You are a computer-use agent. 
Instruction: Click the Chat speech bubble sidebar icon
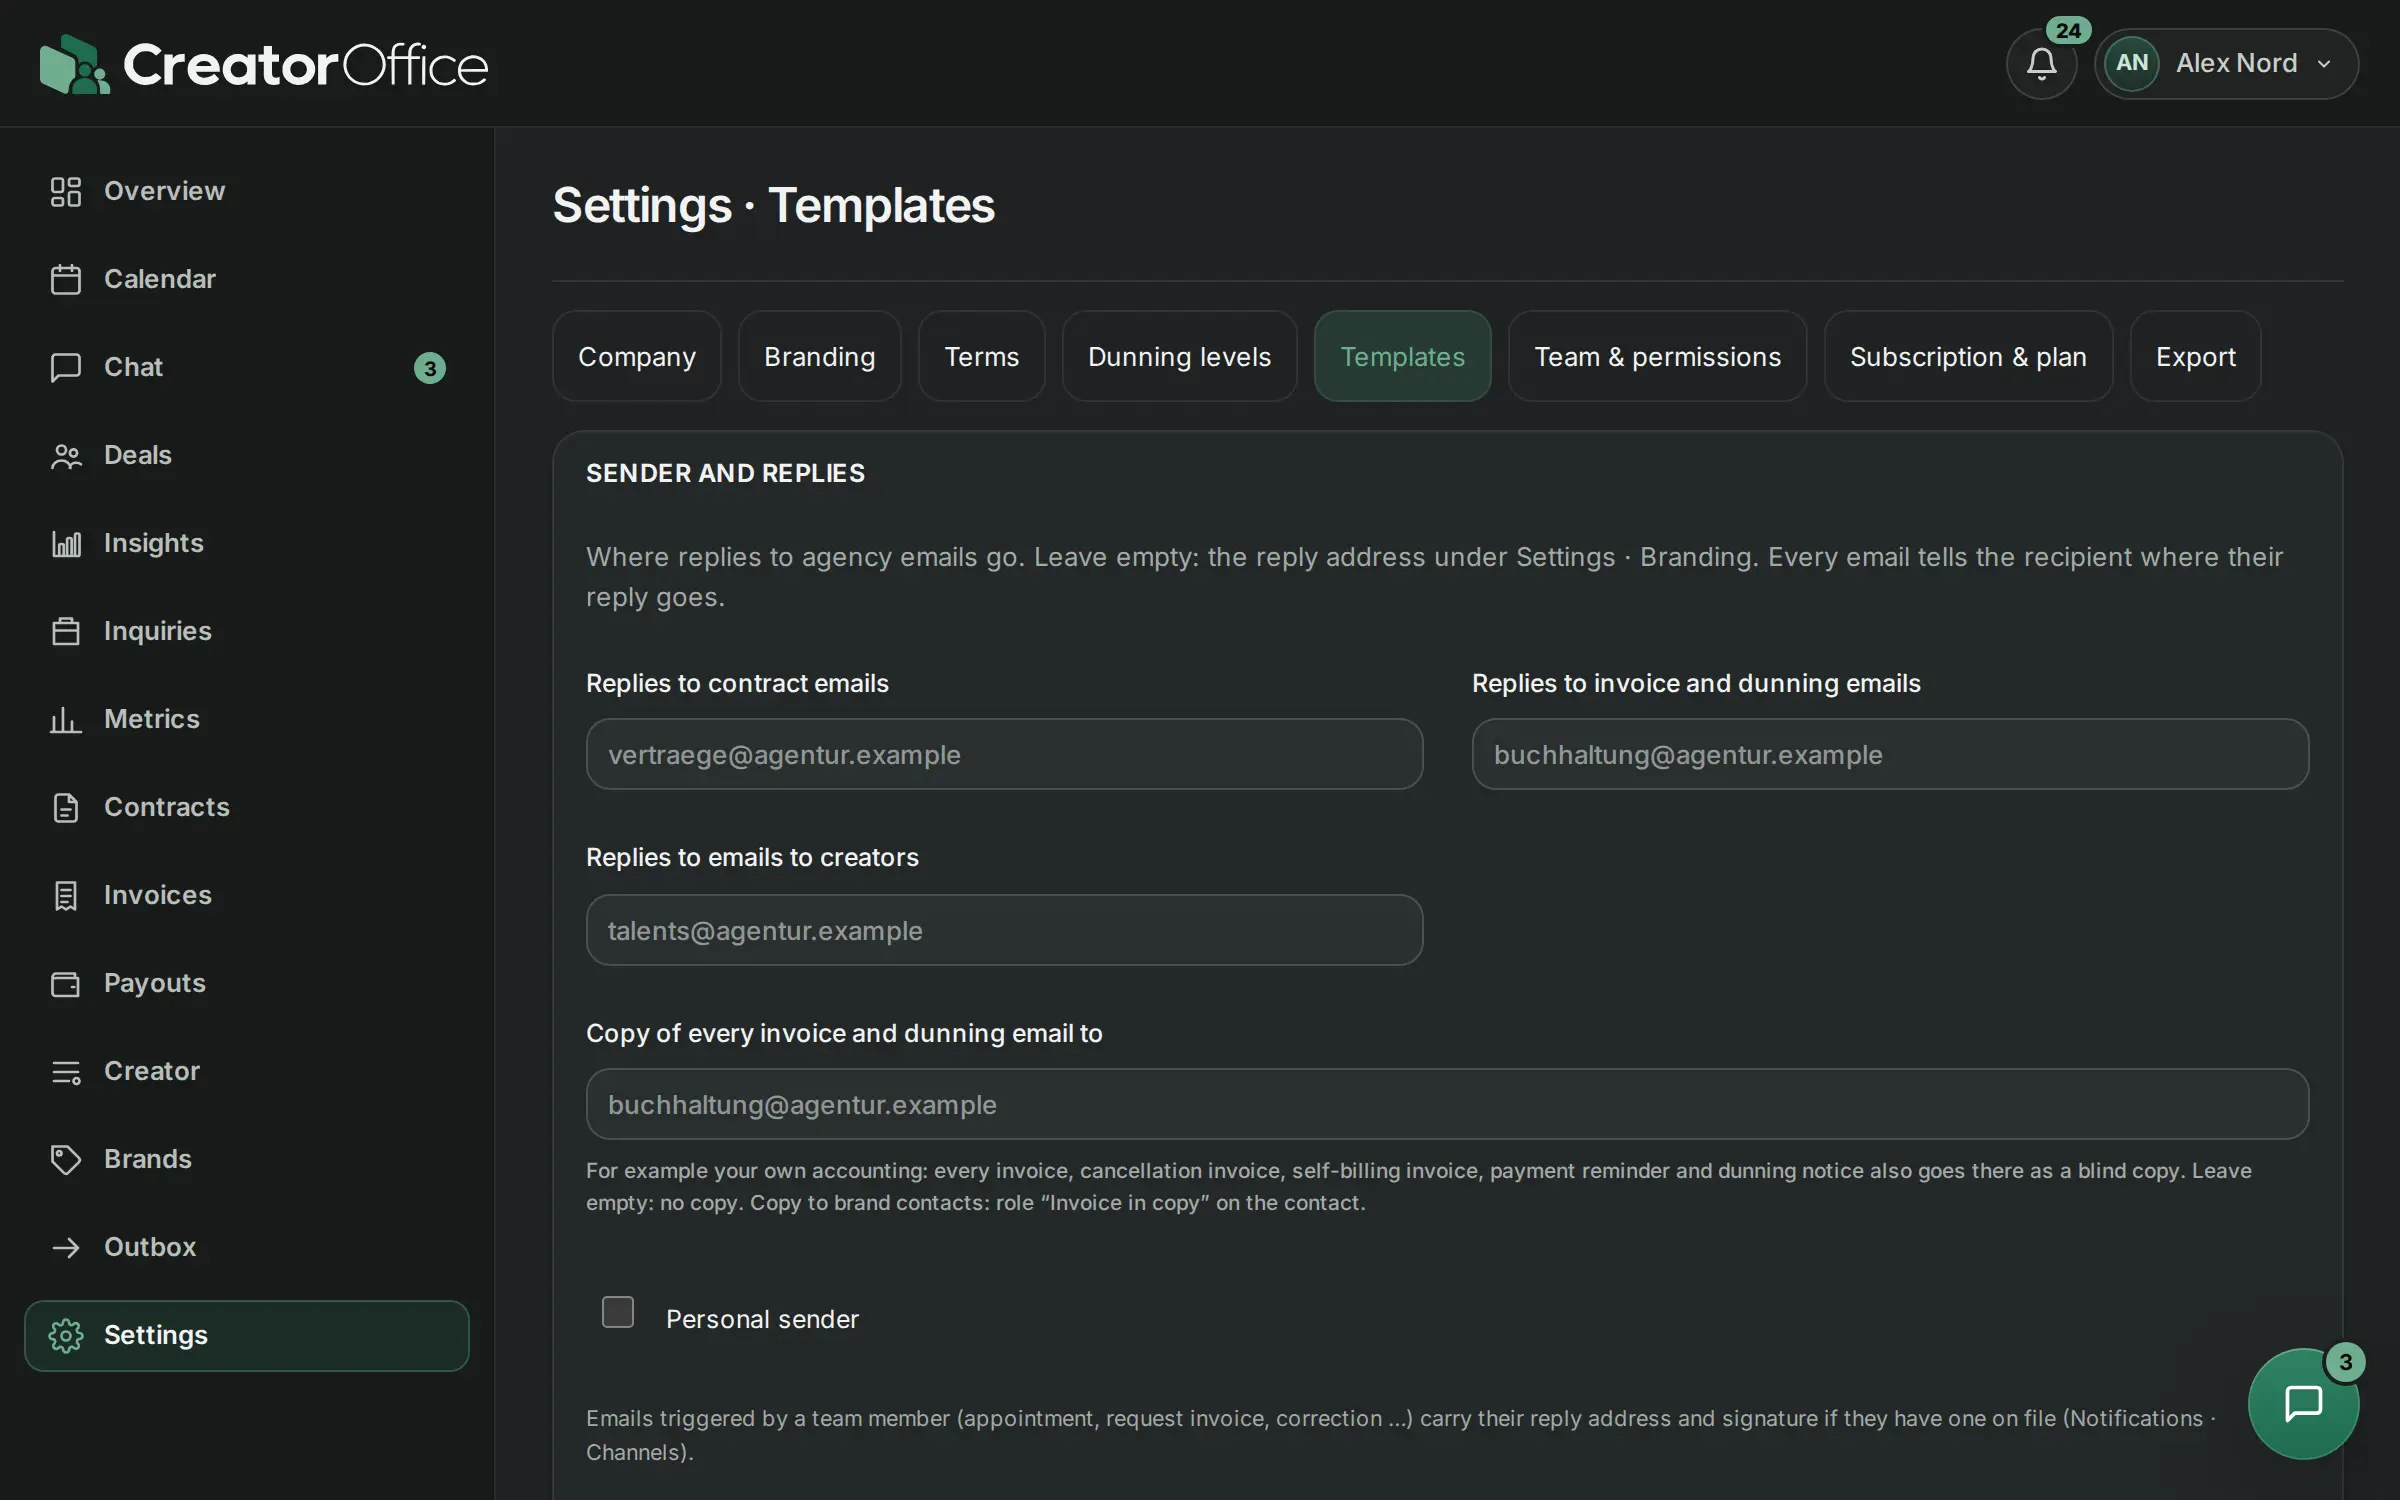click(66, 367)
